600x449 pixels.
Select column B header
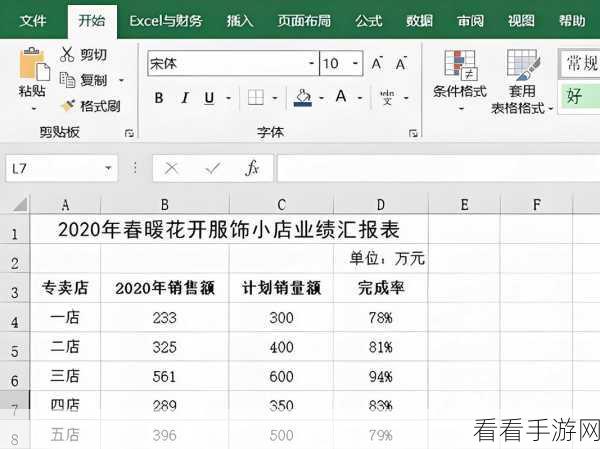pos(165,205)
